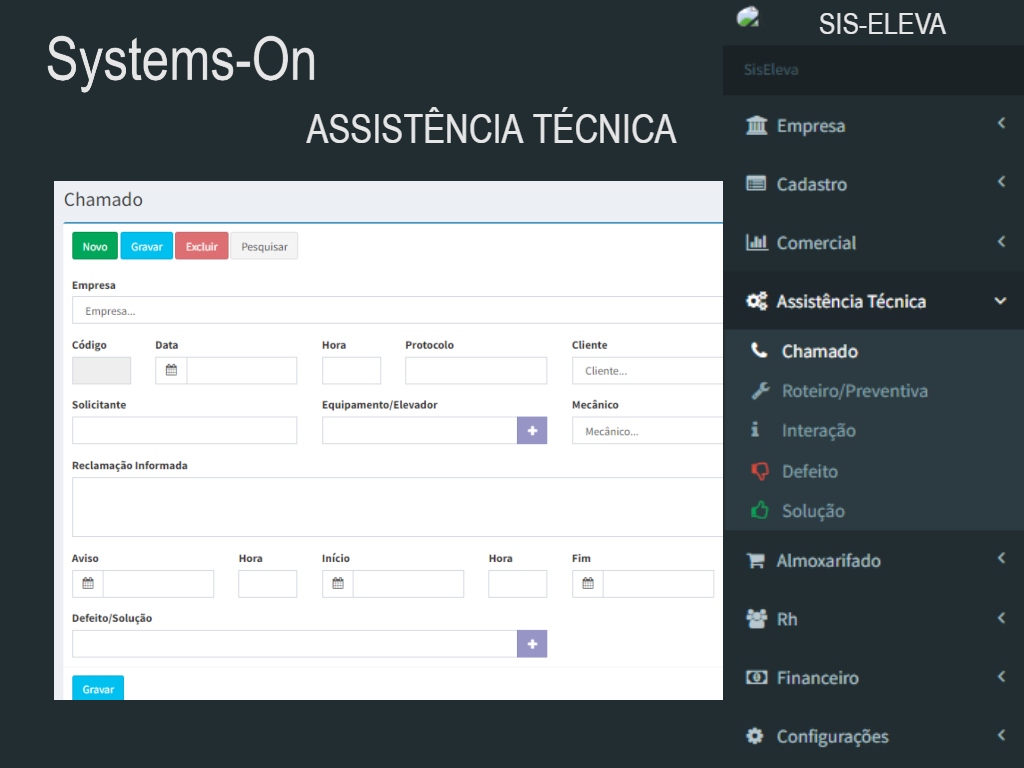The width and height of the screenshot is (1024, 768).
Task: Focus the Reclamação Informada text area
Action: pyautogui.click(x=397, y=507)
